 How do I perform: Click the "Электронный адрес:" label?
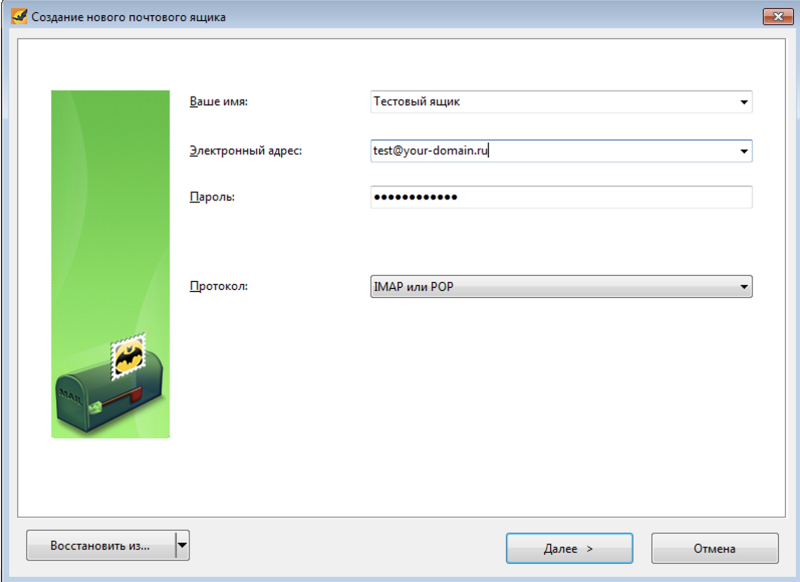click(245, 151)
